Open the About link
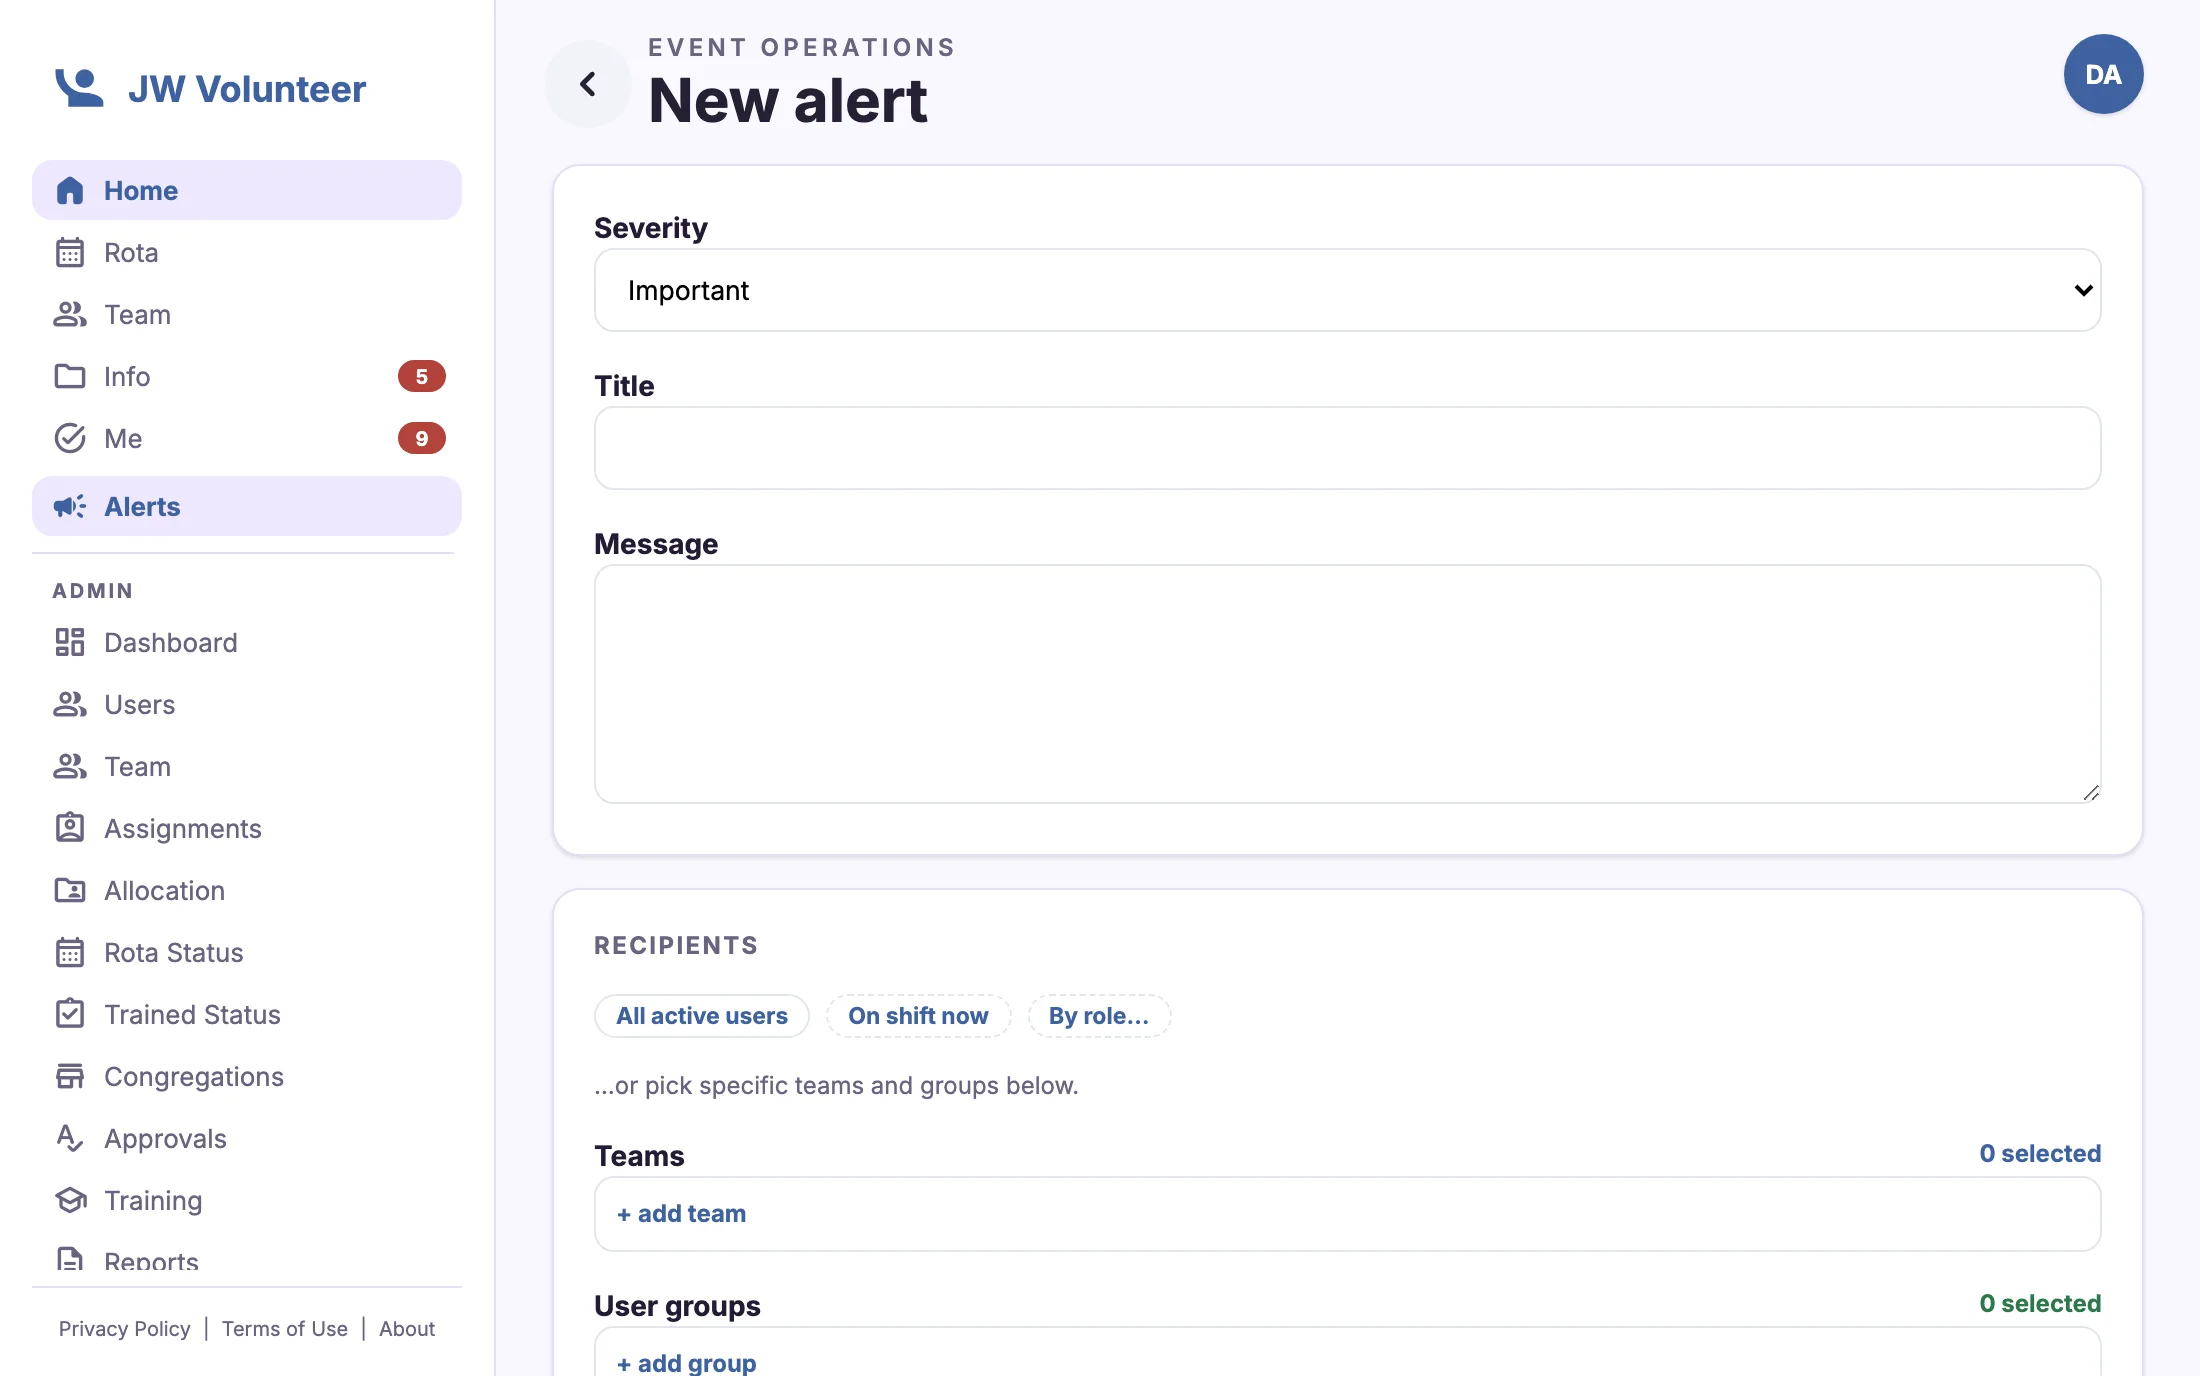This screenshot has width=2200, height=1376. (x=407, y=1328)
